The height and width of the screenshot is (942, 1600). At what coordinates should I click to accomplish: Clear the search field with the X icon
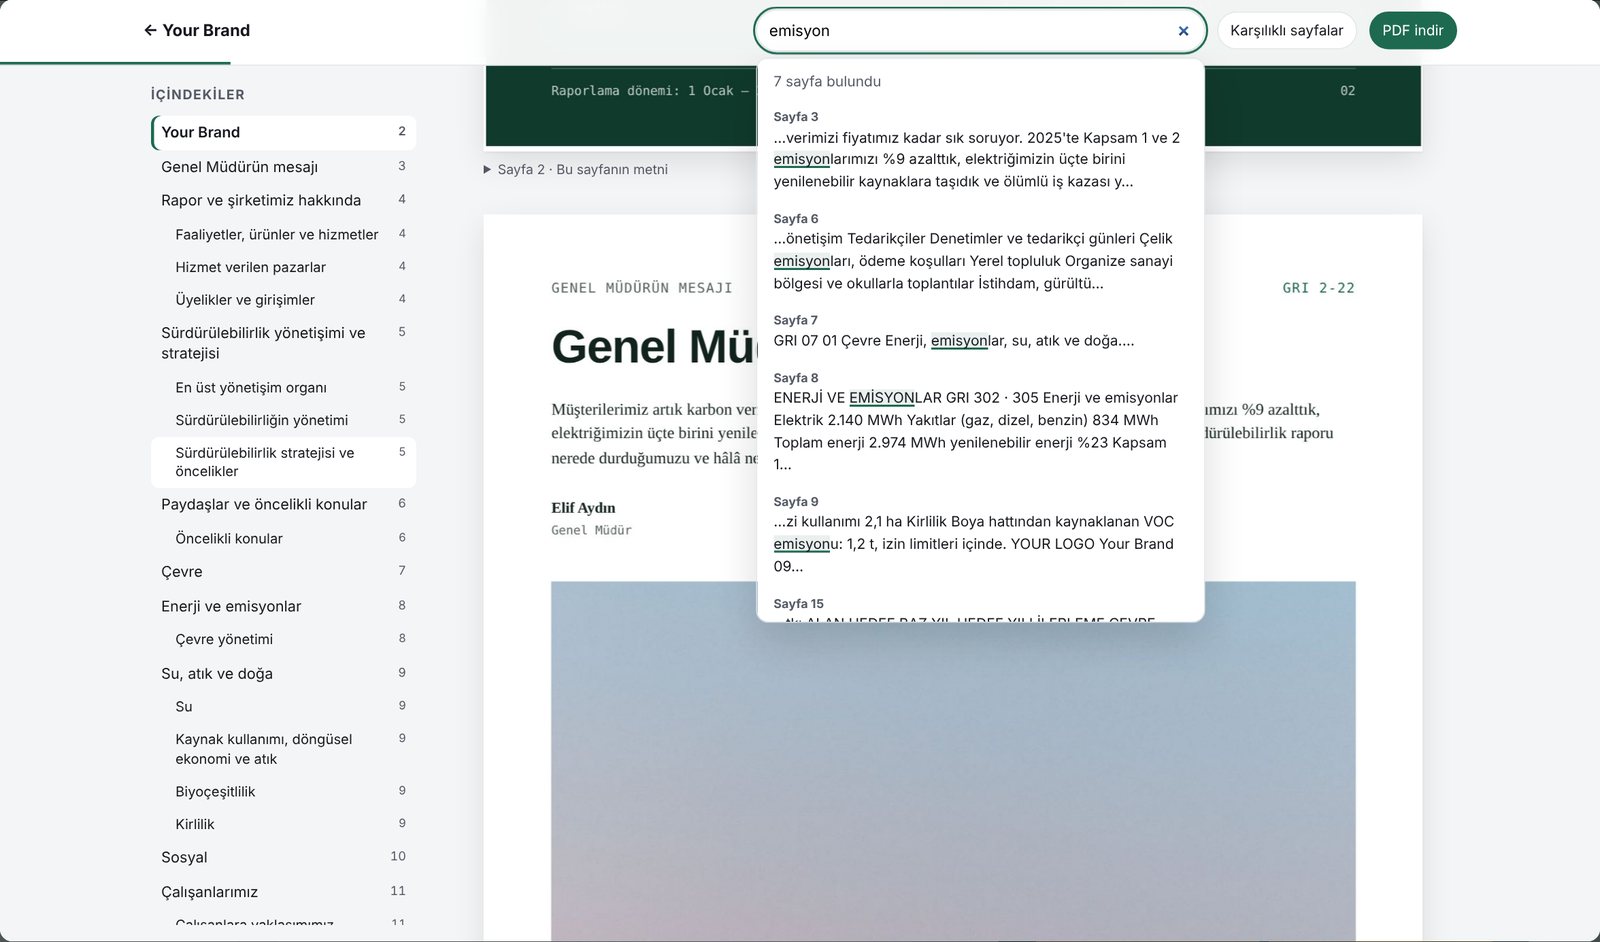point(1183,31)
